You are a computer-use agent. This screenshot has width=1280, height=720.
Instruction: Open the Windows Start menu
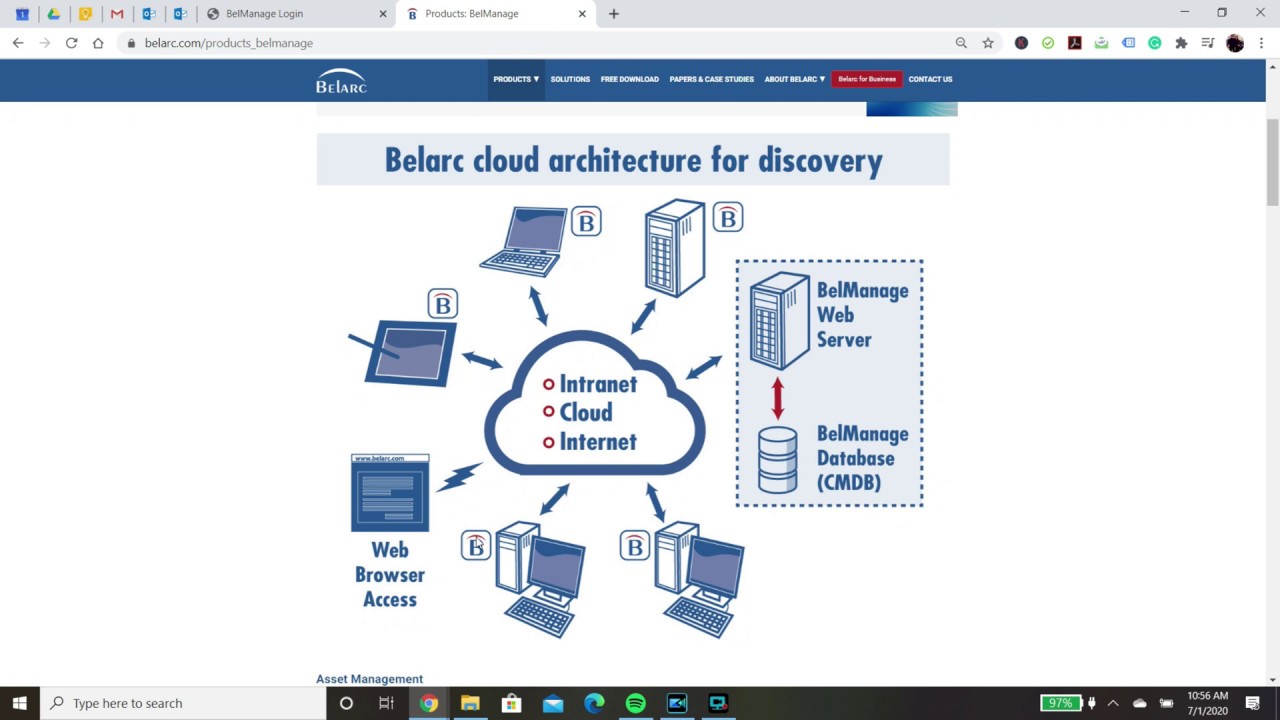pos(19,703)
